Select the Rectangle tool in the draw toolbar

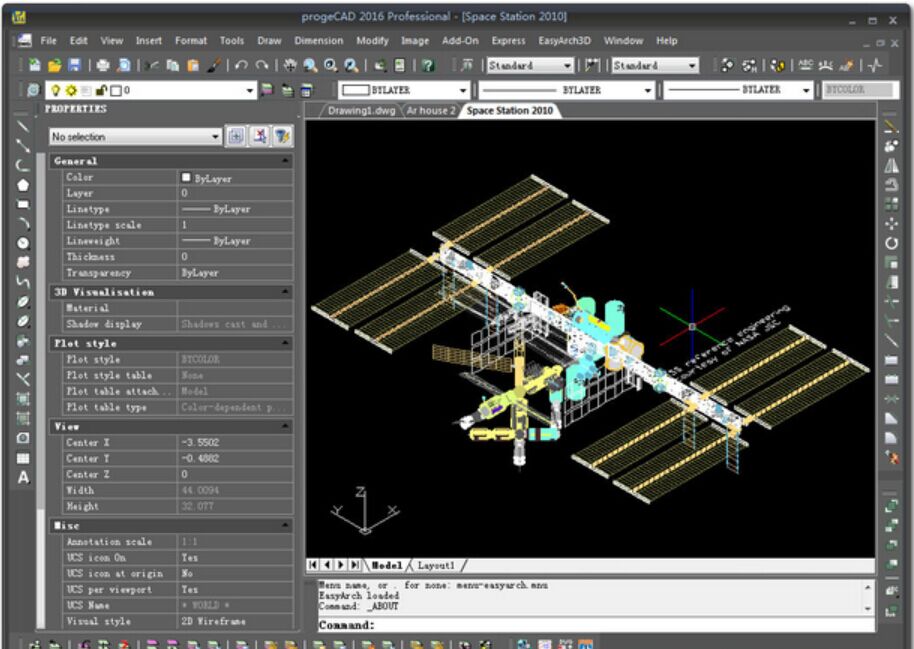[23, 204]
